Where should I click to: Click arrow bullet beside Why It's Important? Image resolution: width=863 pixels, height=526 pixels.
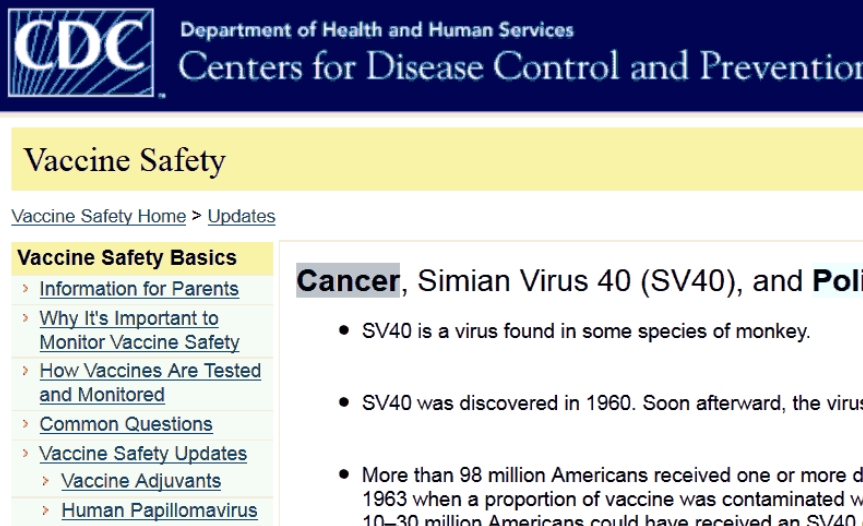[x=25, y=317]
